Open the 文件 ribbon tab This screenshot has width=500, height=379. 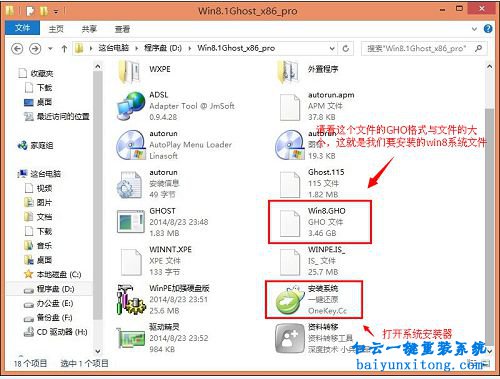pos(23,28)
